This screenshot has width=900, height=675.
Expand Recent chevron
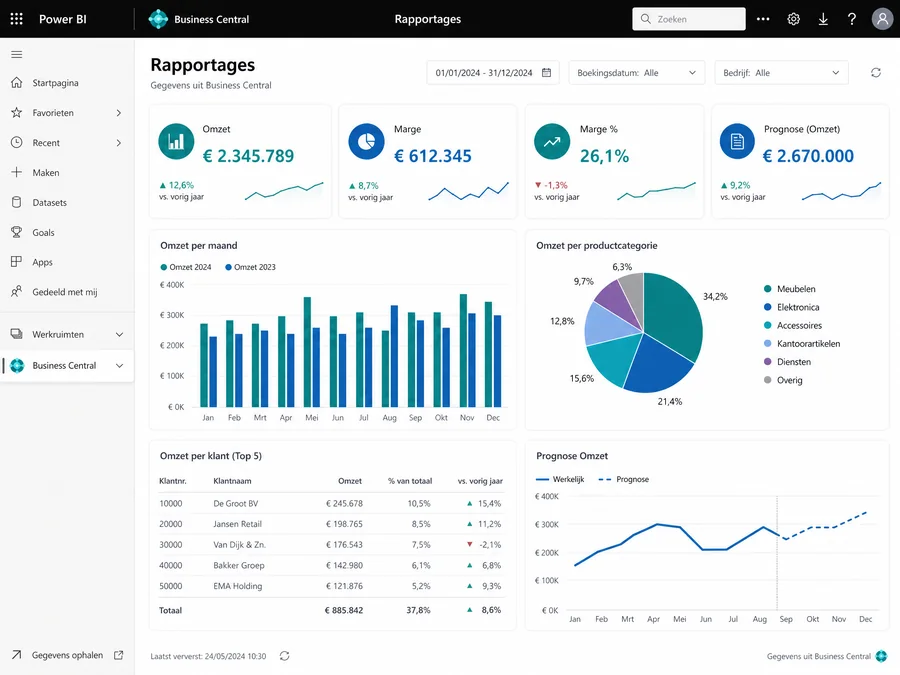pos(119,142)
